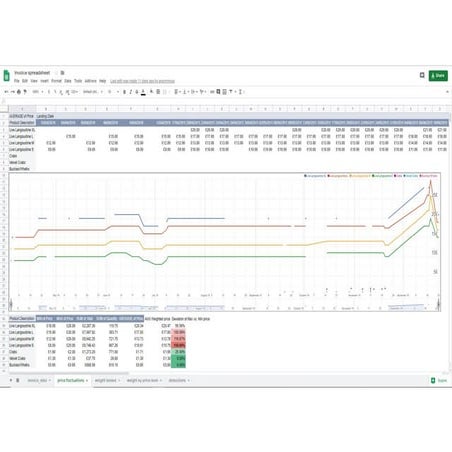Collapse the toolbar with the top-right arrow
The image size is (452, 452).
447,92
